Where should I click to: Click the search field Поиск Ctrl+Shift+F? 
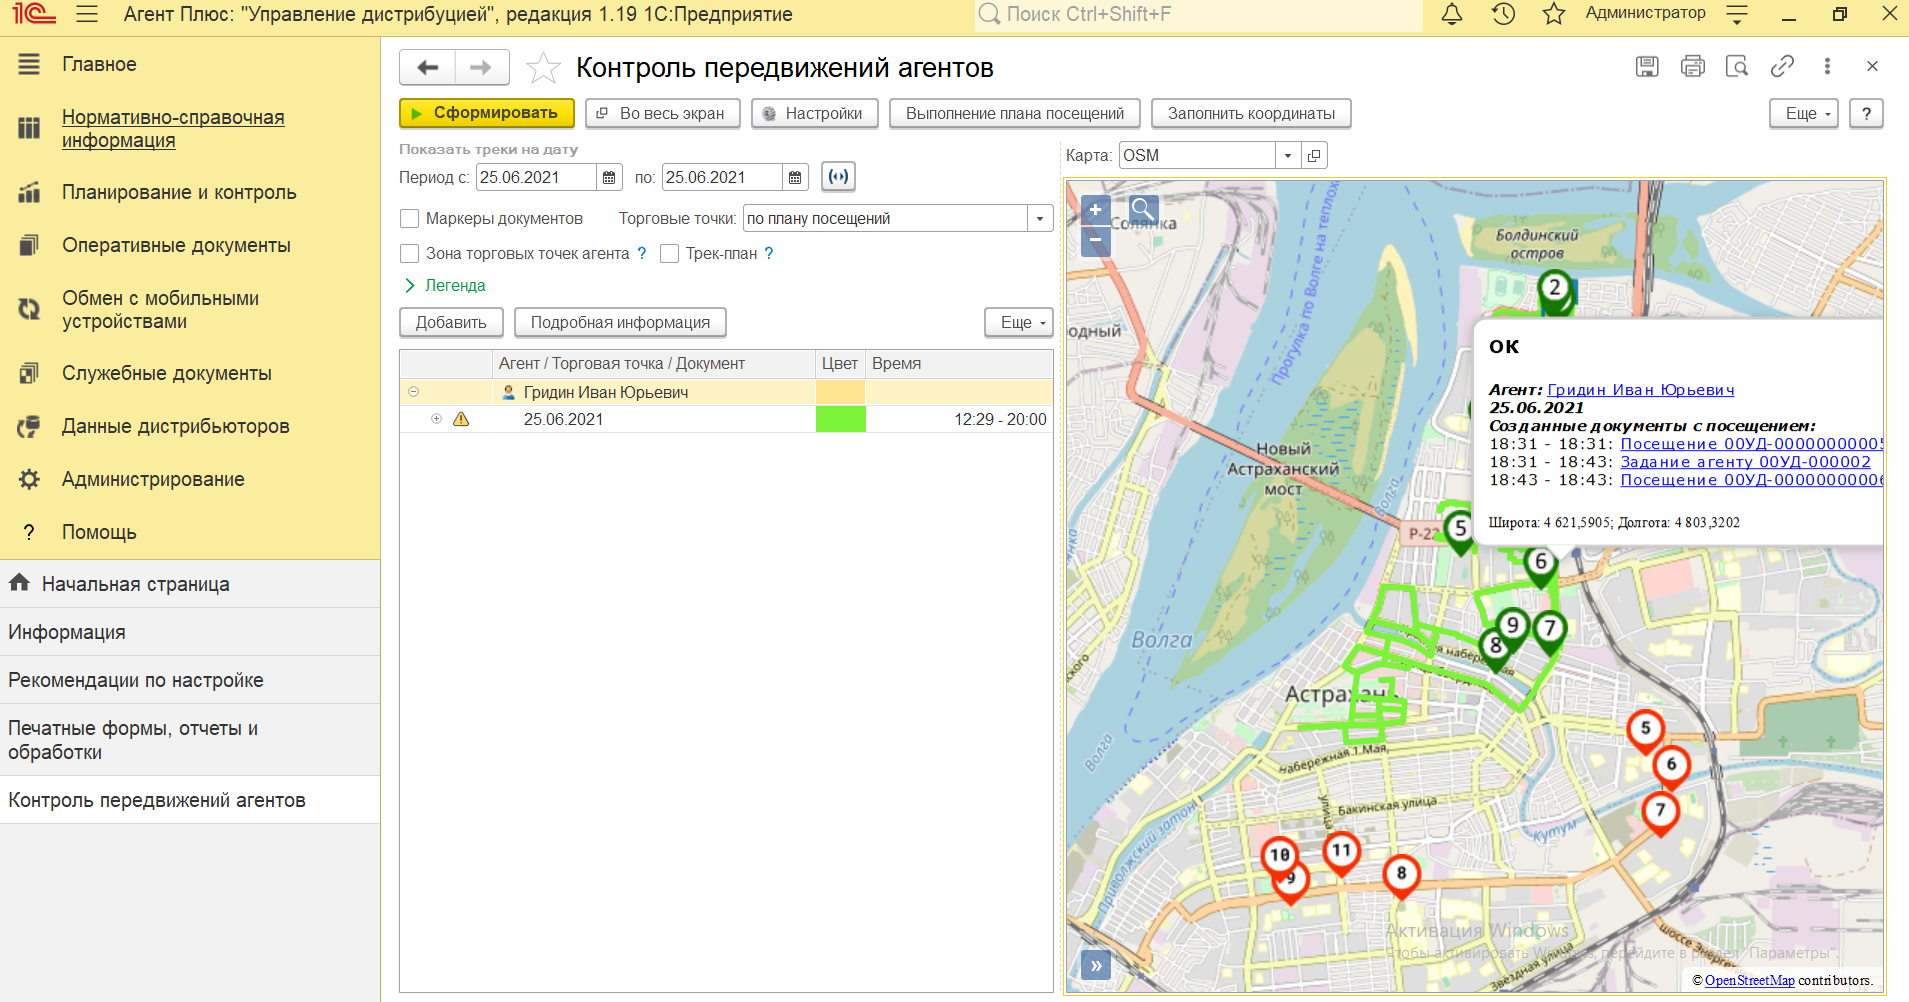tap(1198, 14)
